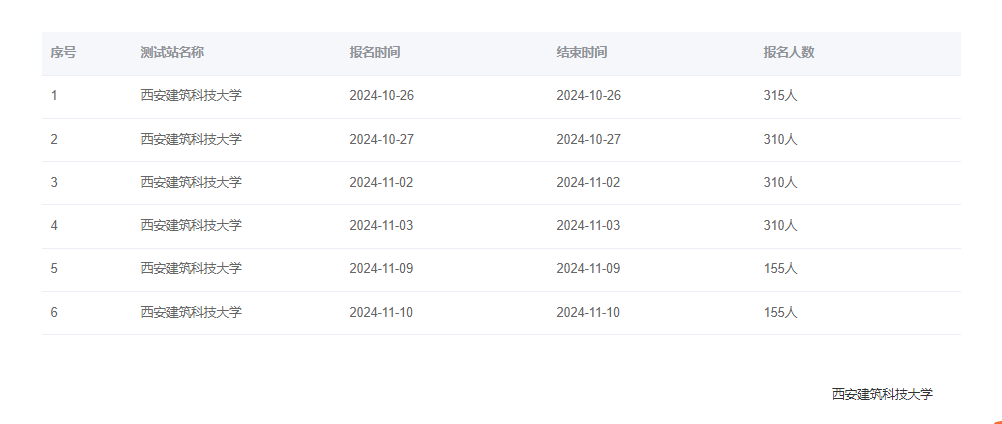The image size is (1002, 424).
Task: Click row 4's 结束时间 date 2024-11-03
Action: tap(588, 225)
